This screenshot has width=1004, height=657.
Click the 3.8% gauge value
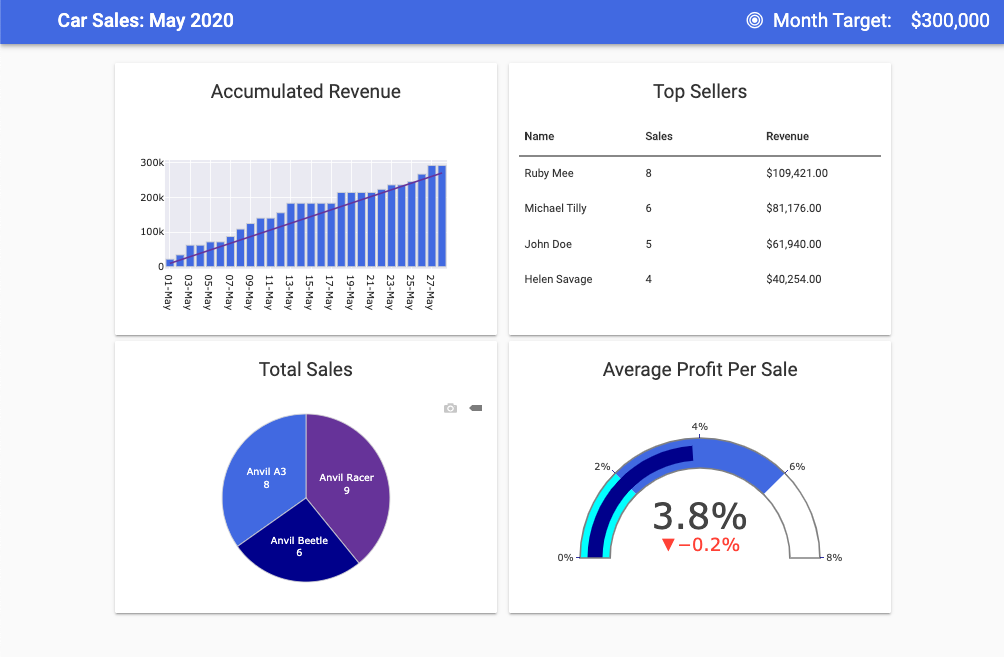(x=699, y=516)
